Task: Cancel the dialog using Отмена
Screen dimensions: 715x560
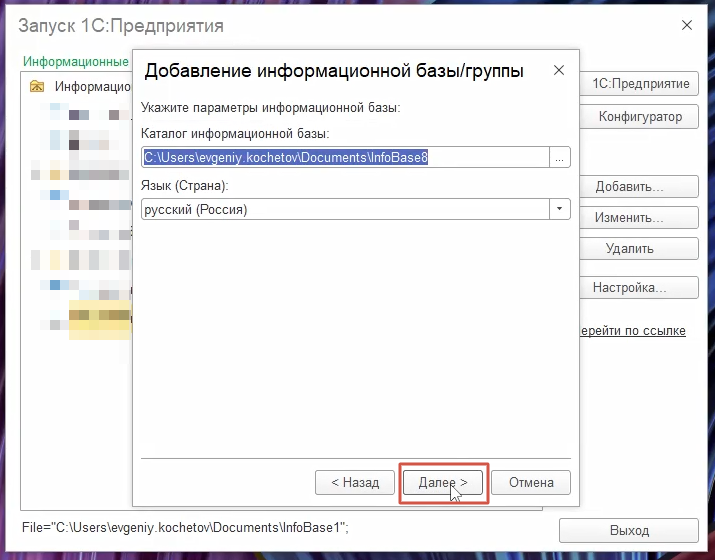Action: [x=531, y=482]
